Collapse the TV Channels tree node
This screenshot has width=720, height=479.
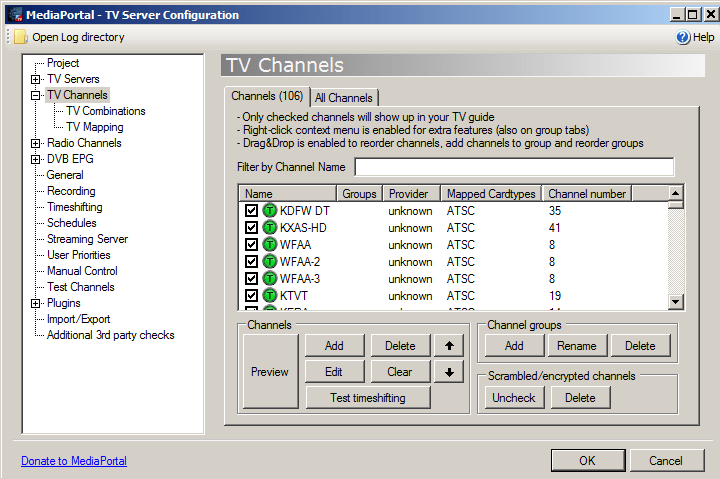click(x=35, y=96)
